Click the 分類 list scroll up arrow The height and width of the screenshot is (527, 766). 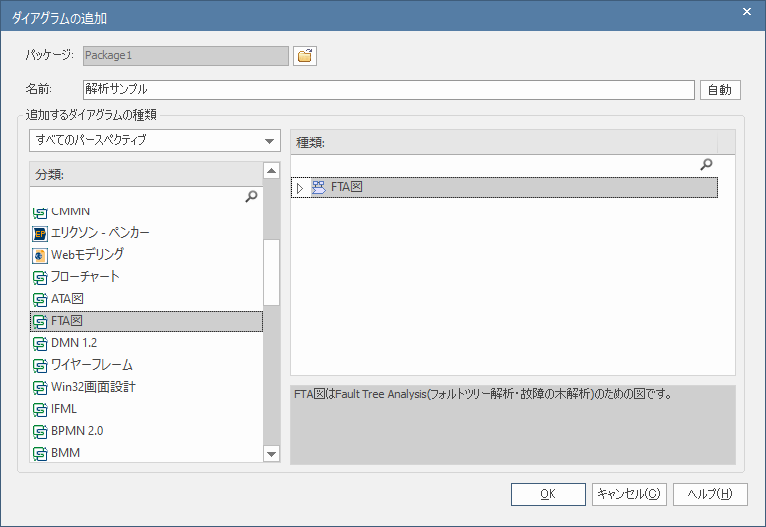pyautogui.click(x=271, y=170)
